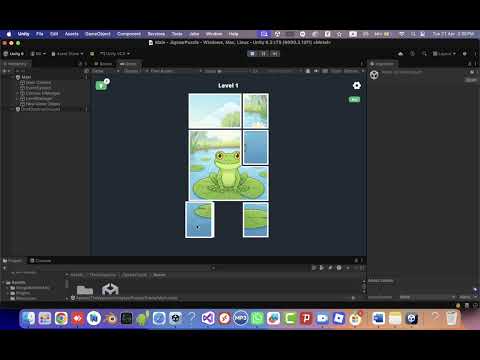Open the Unity menu in menu bar
This screenshot has height=360, width=480.
point(23,34)
